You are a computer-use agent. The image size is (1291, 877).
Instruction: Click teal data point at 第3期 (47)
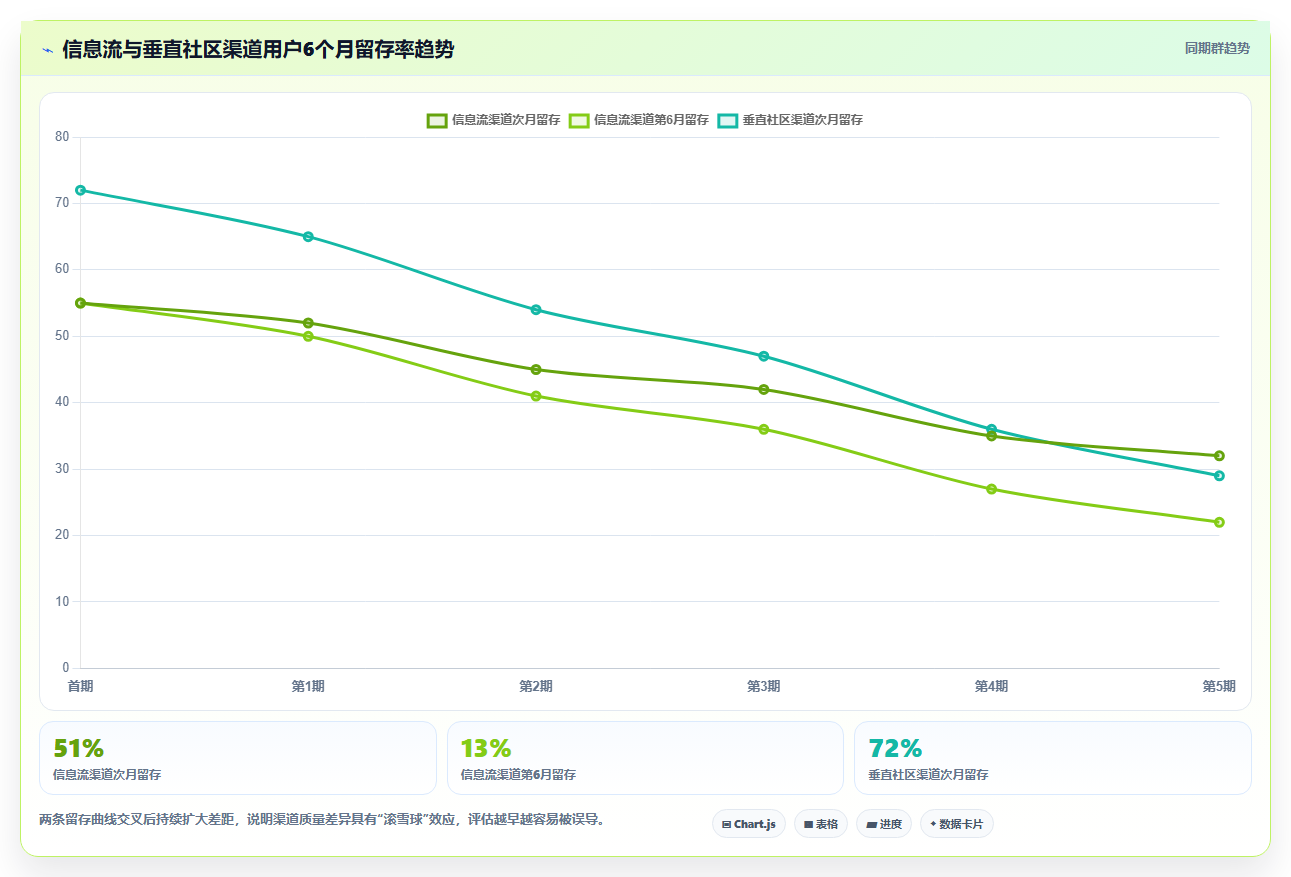(764, 356)
